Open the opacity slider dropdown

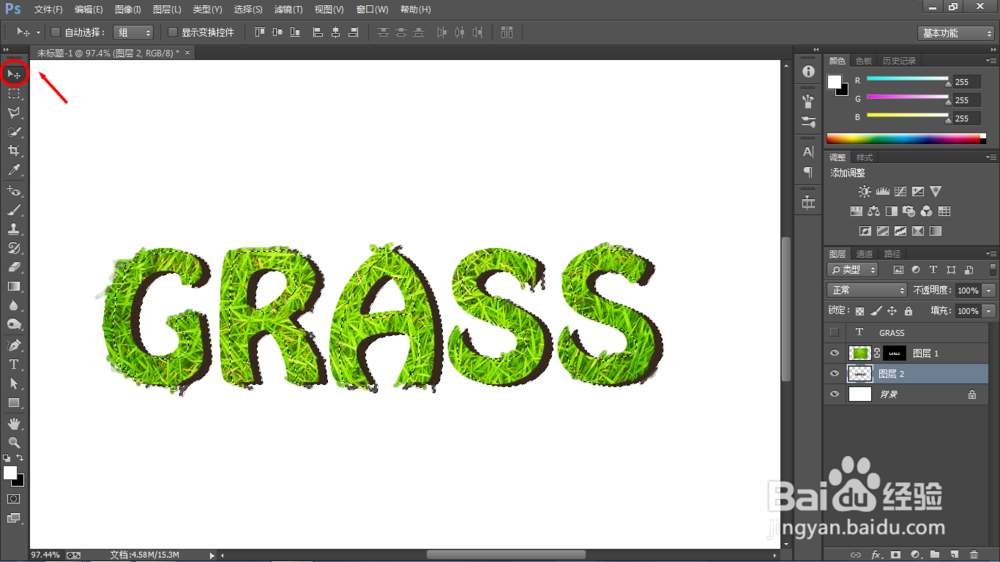pos(989,290)
